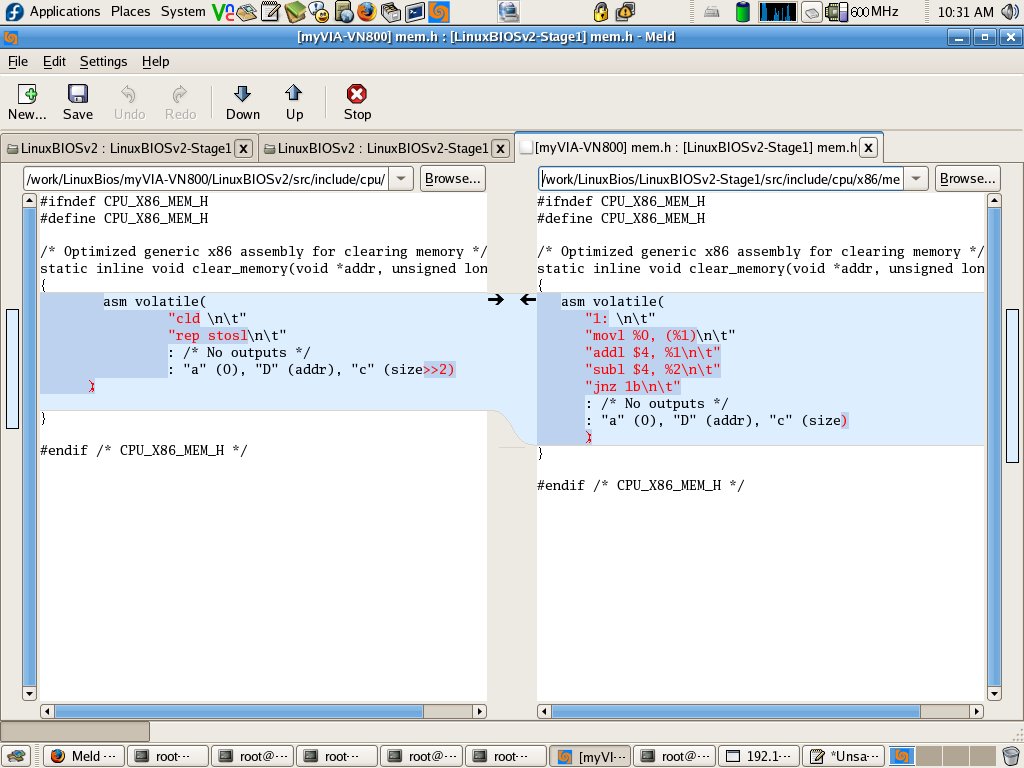Viewport: 1024px width, 768px height.
Task: Switch to the Meld Firefox taskbar window
Action: [84, 756]
